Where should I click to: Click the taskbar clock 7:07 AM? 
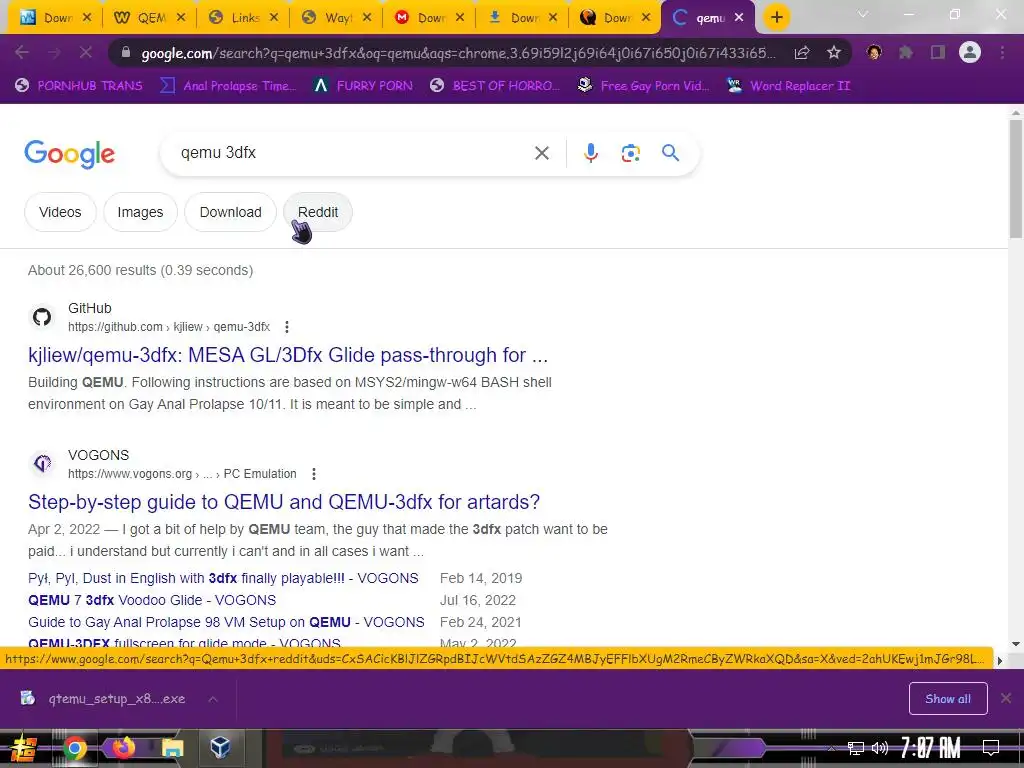(x=931, y=748)
